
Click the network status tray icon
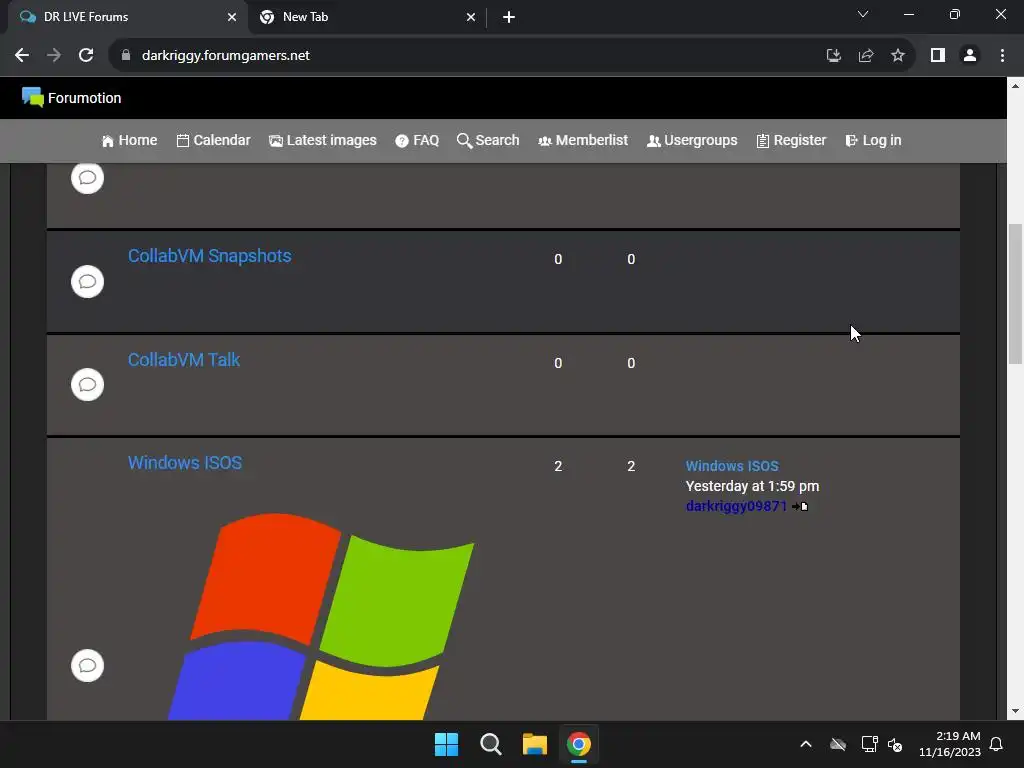click(869, 744)
